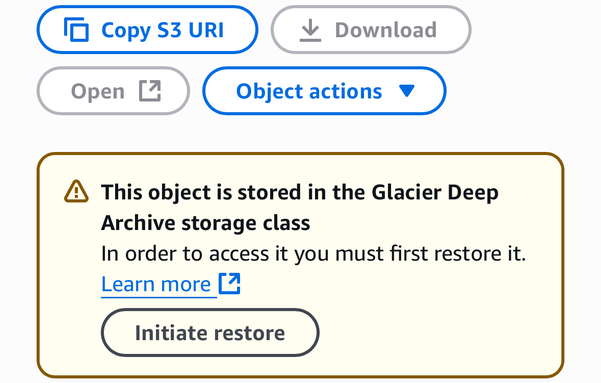
Task: Click the word 'Download' on its button
Action: click(x=386, y=30)
